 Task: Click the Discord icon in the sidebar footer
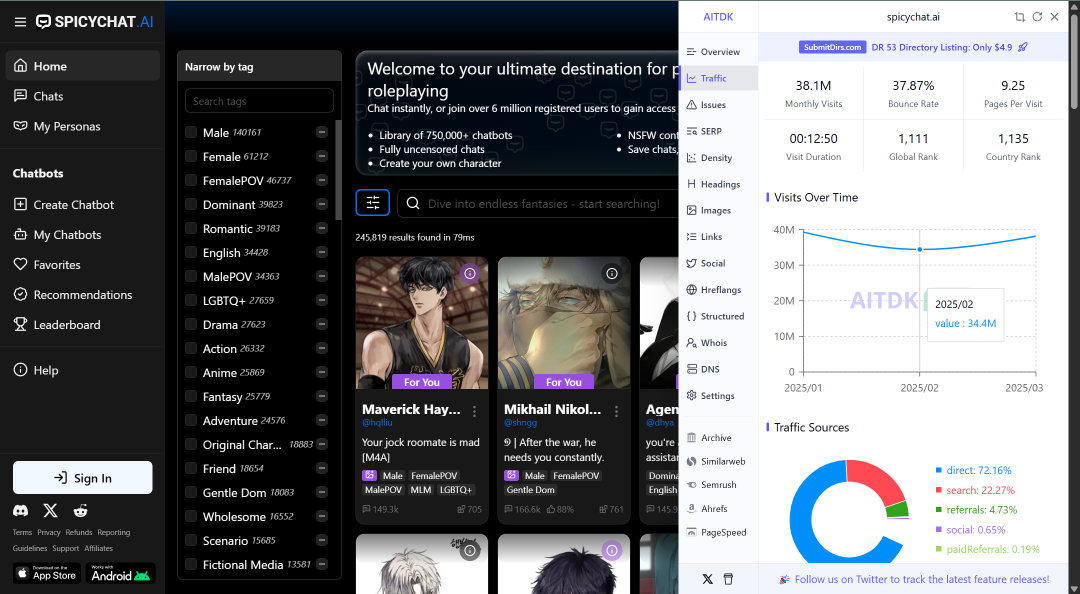click(x=21, y=511)
